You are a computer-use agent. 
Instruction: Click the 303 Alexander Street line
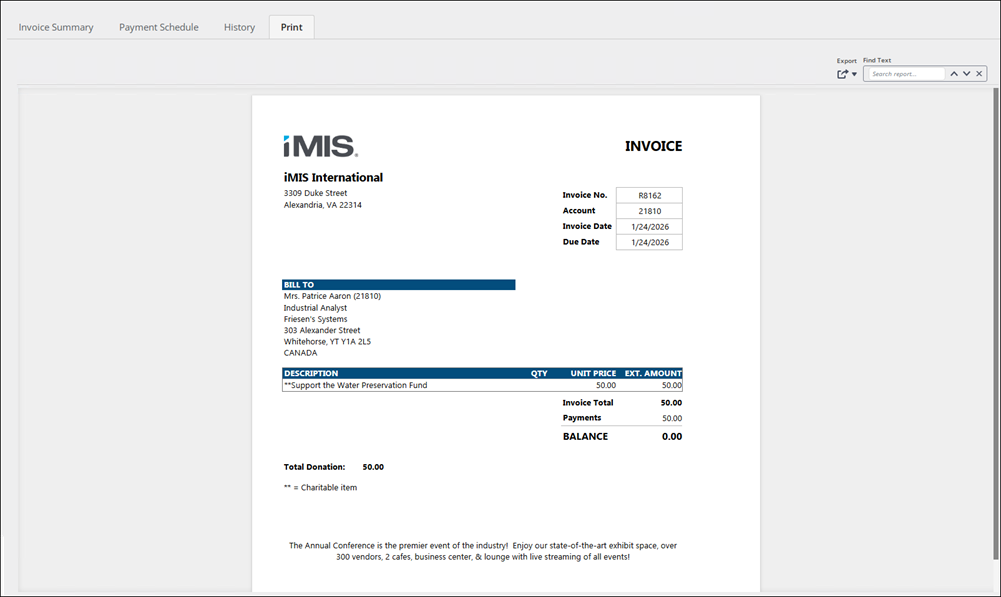click(x=322, y=330)
